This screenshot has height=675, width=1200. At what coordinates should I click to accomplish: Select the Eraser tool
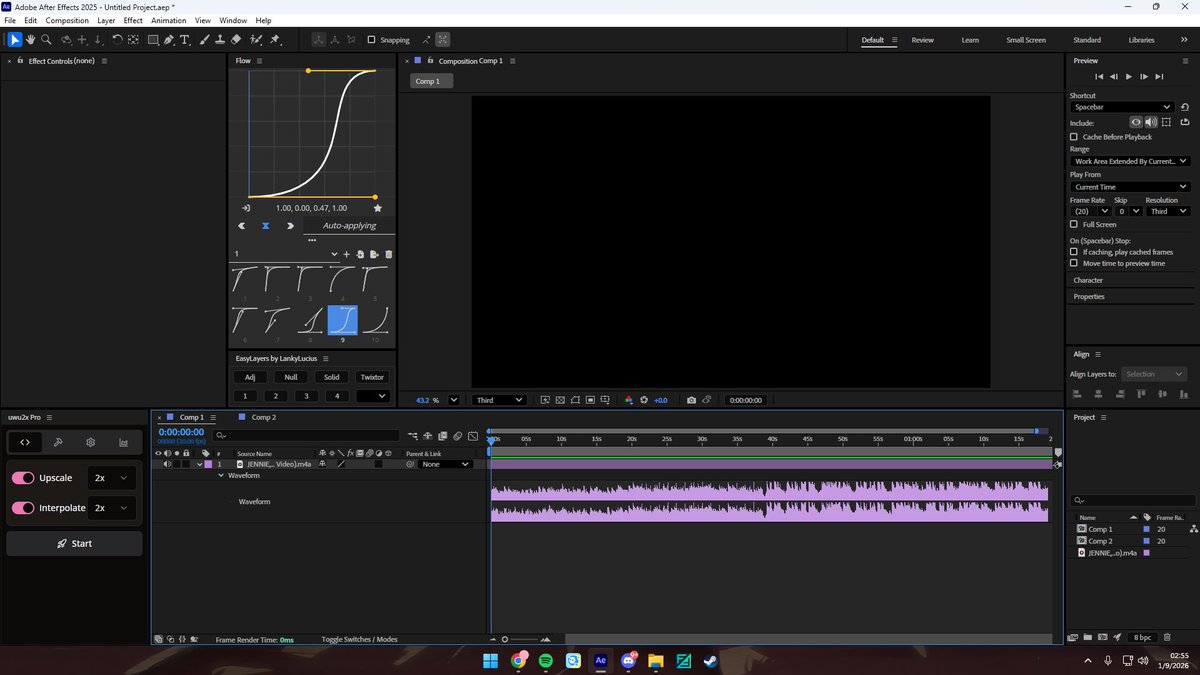pyautogui.click(x=236, y=40)
